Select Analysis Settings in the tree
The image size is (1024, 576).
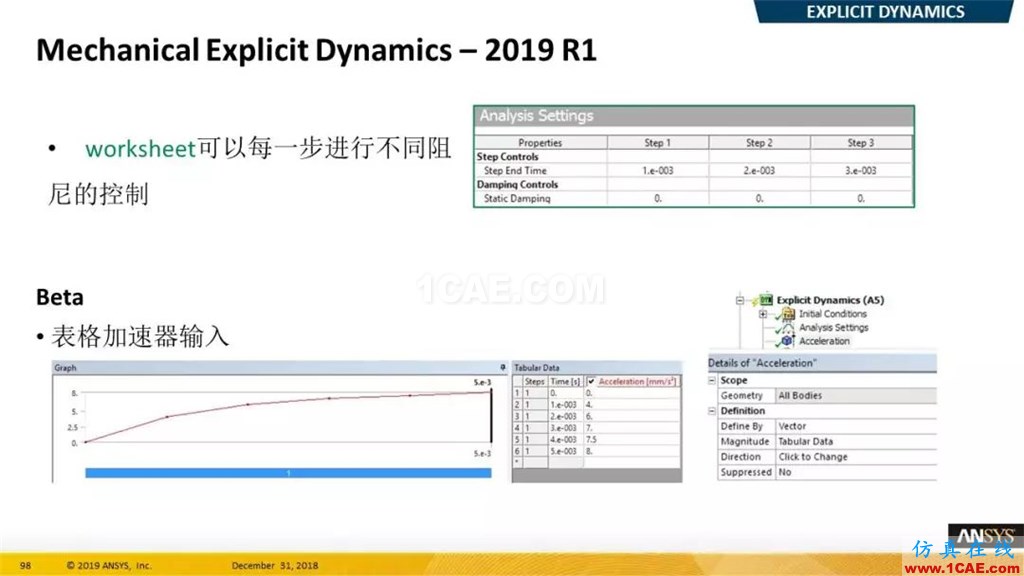tap(833, 328)
